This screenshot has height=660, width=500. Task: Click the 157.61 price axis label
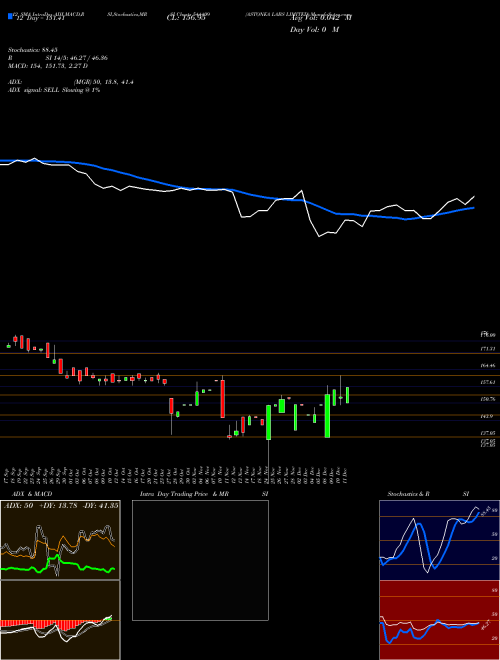(x=489, y=382)
